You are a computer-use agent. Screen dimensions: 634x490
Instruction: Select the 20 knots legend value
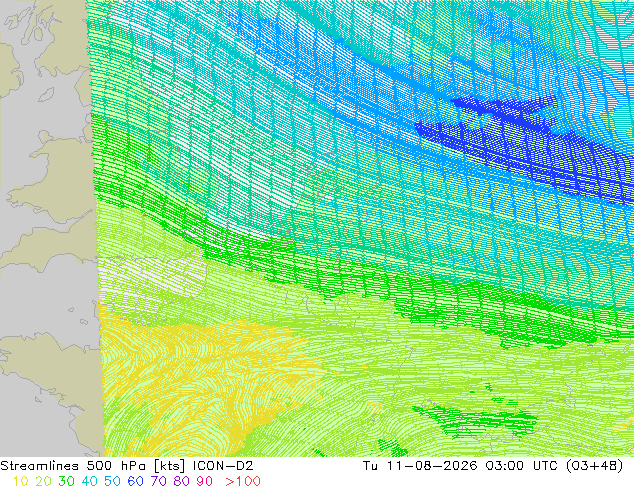pos(43,481)
